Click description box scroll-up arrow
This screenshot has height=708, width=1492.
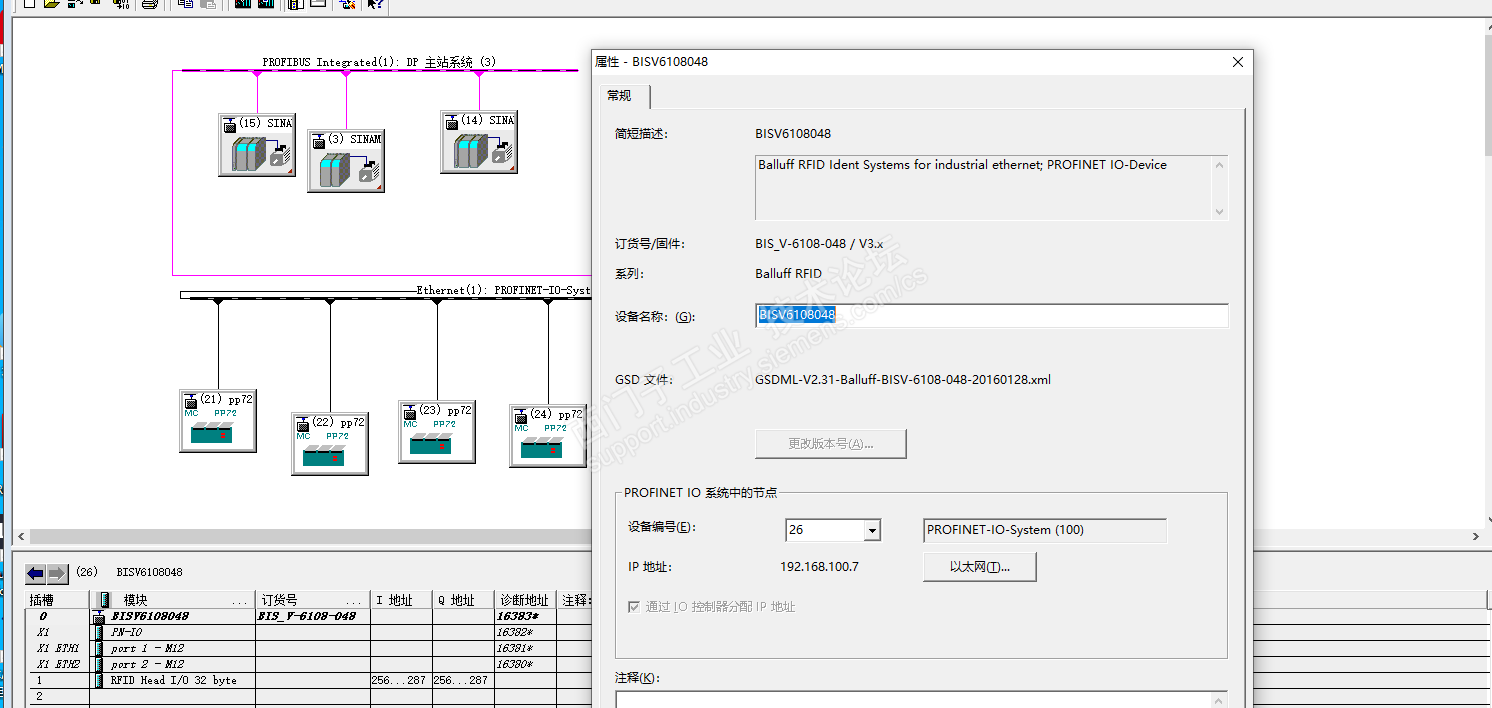pyautogui.click(x=1219, y=166)
